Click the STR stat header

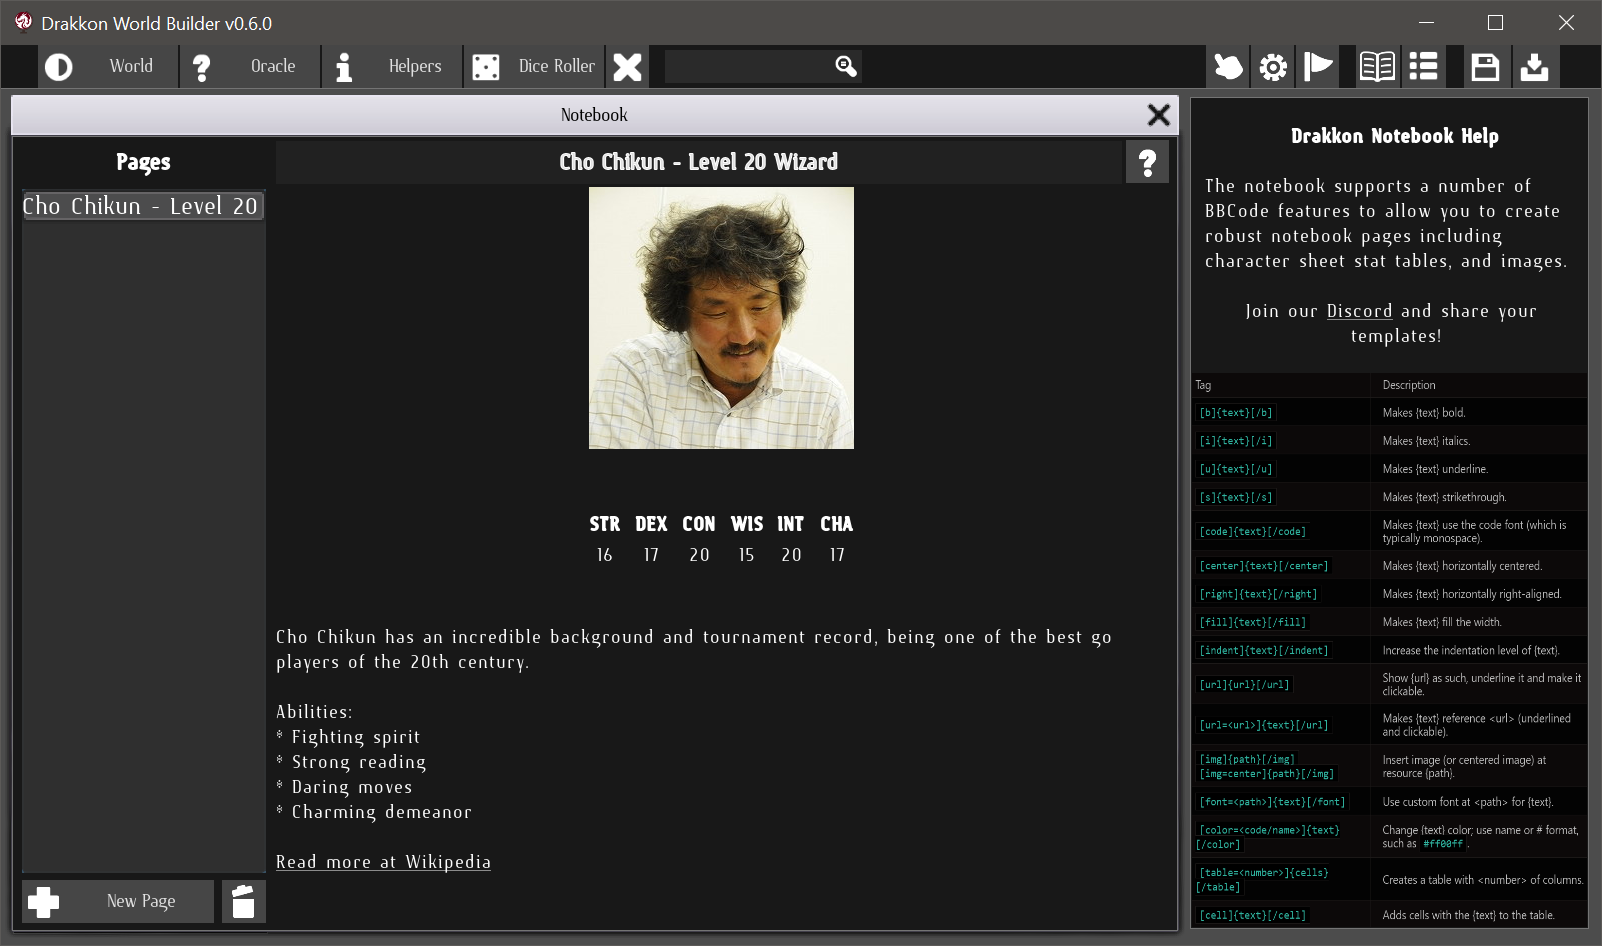point(604,524)
